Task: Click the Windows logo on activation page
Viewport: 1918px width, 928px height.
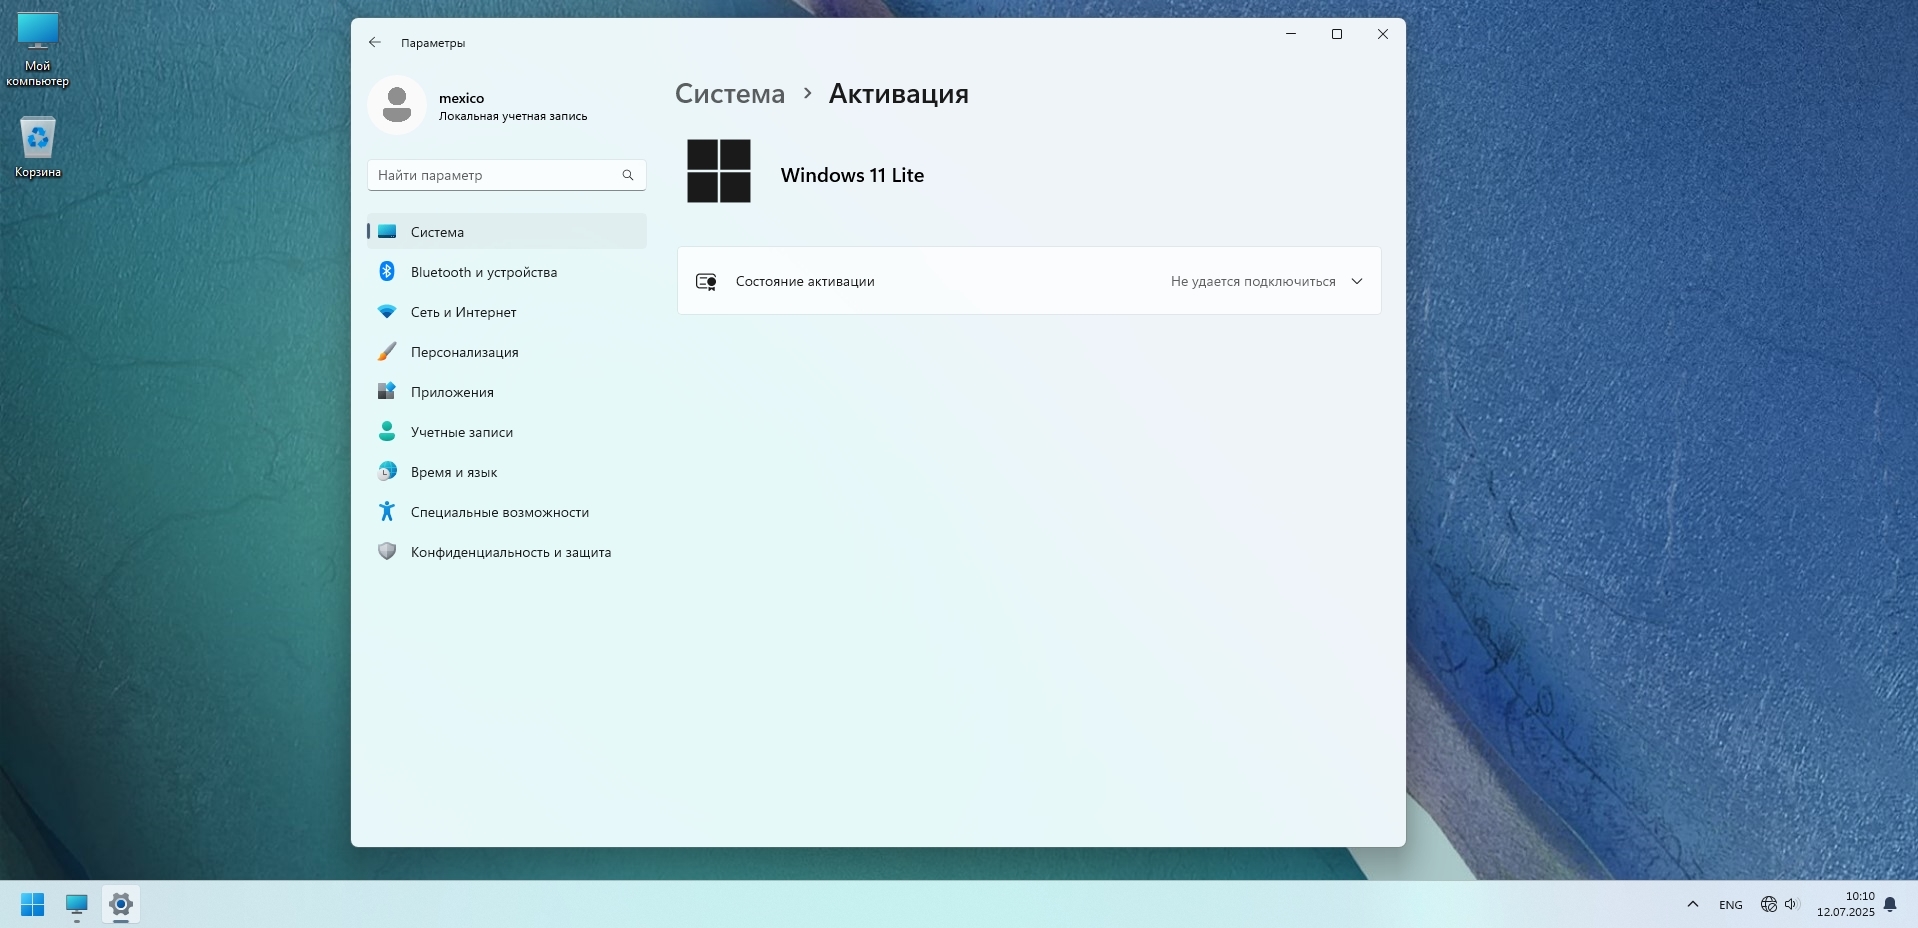Action: point(719,171)
